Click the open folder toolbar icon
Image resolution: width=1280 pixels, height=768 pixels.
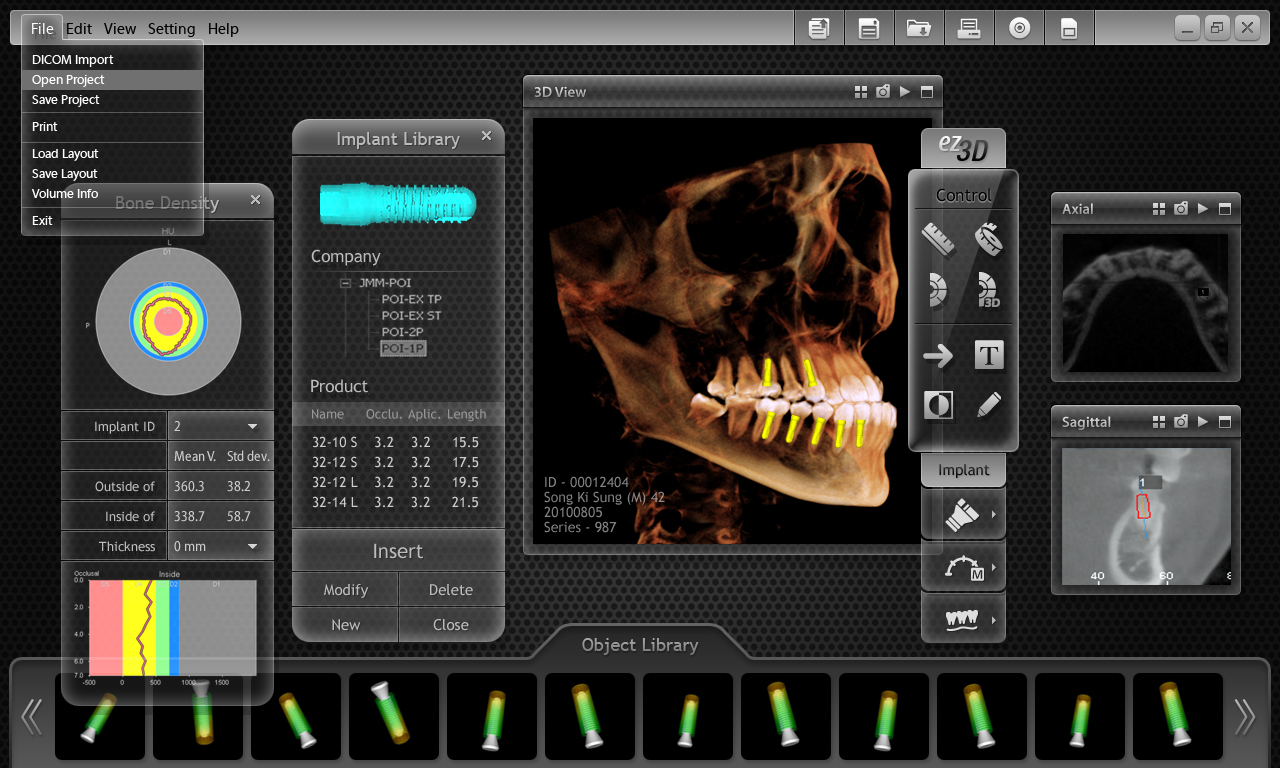[x=919, y=28]
